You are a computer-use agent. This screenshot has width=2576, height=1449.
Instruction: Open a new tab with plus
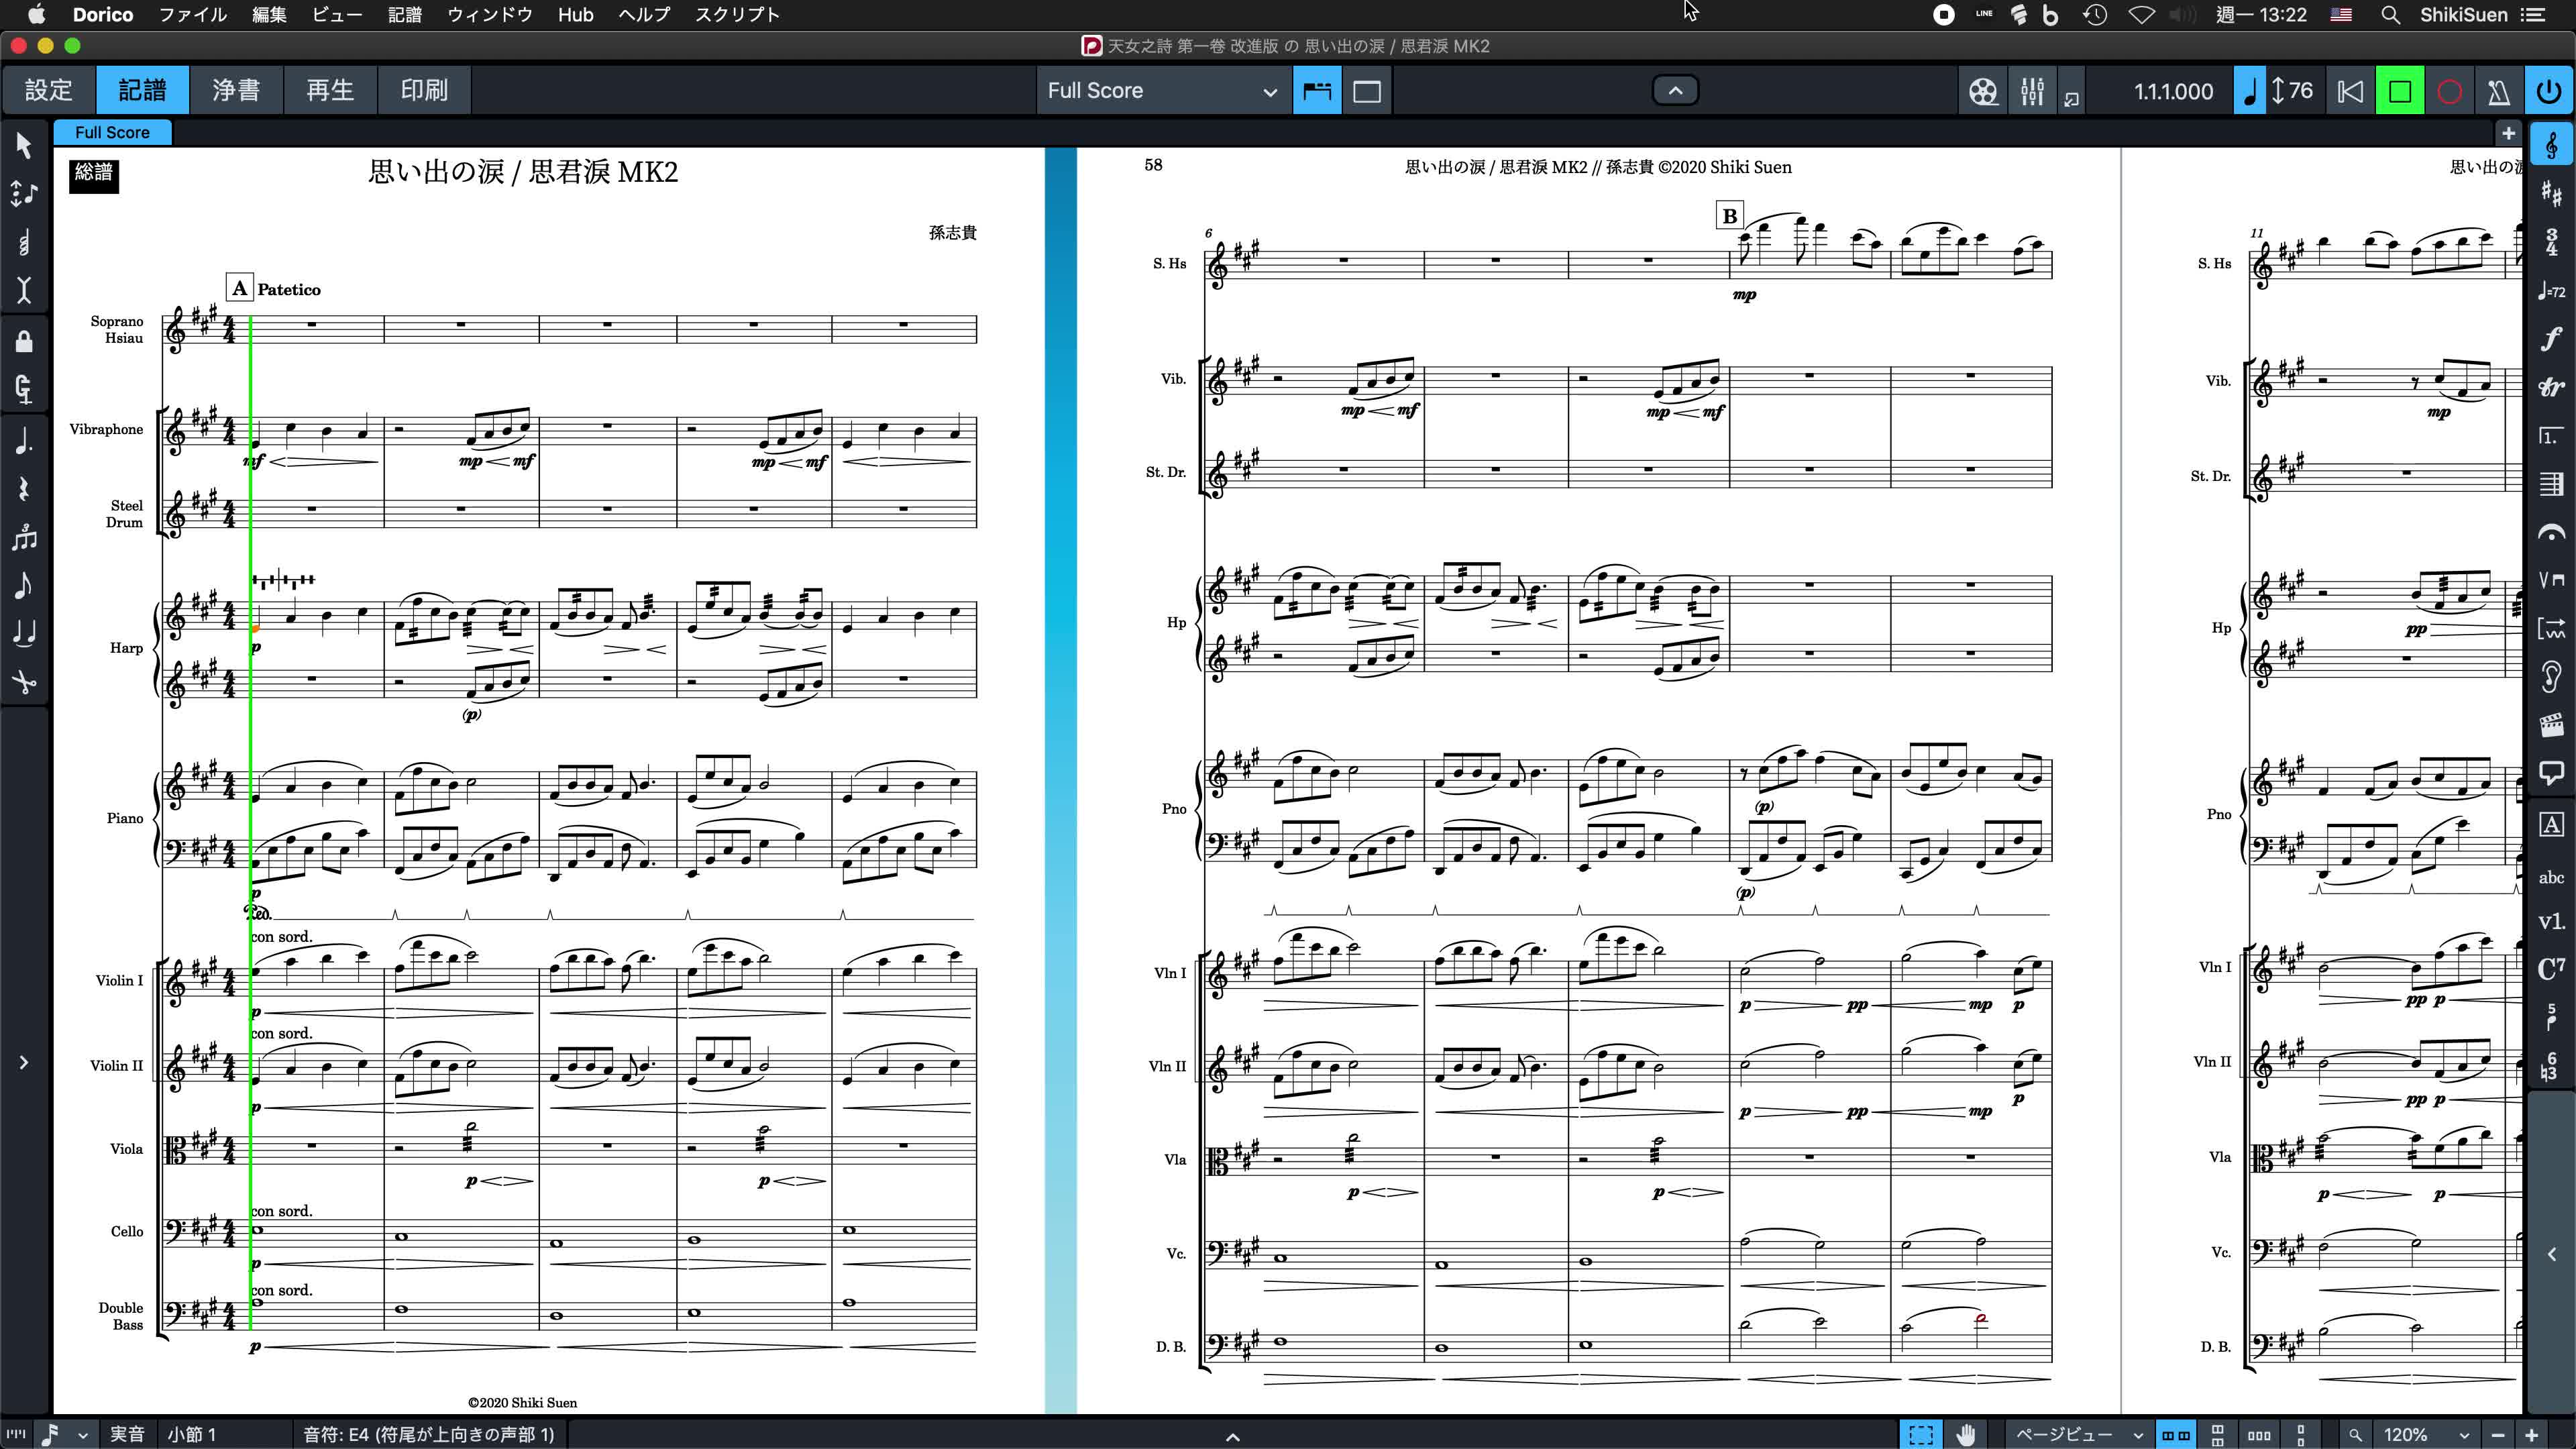click(2508, 132)
